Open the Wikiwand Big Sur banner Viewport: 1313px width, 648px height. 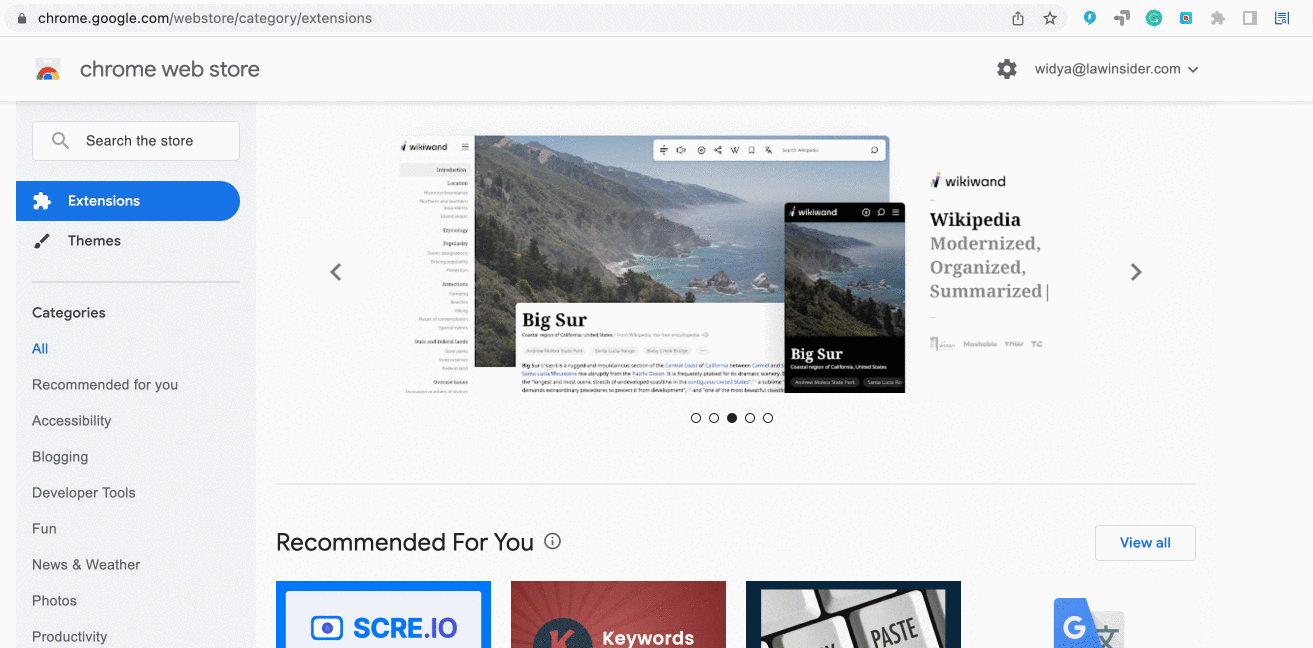coord(652,264)
